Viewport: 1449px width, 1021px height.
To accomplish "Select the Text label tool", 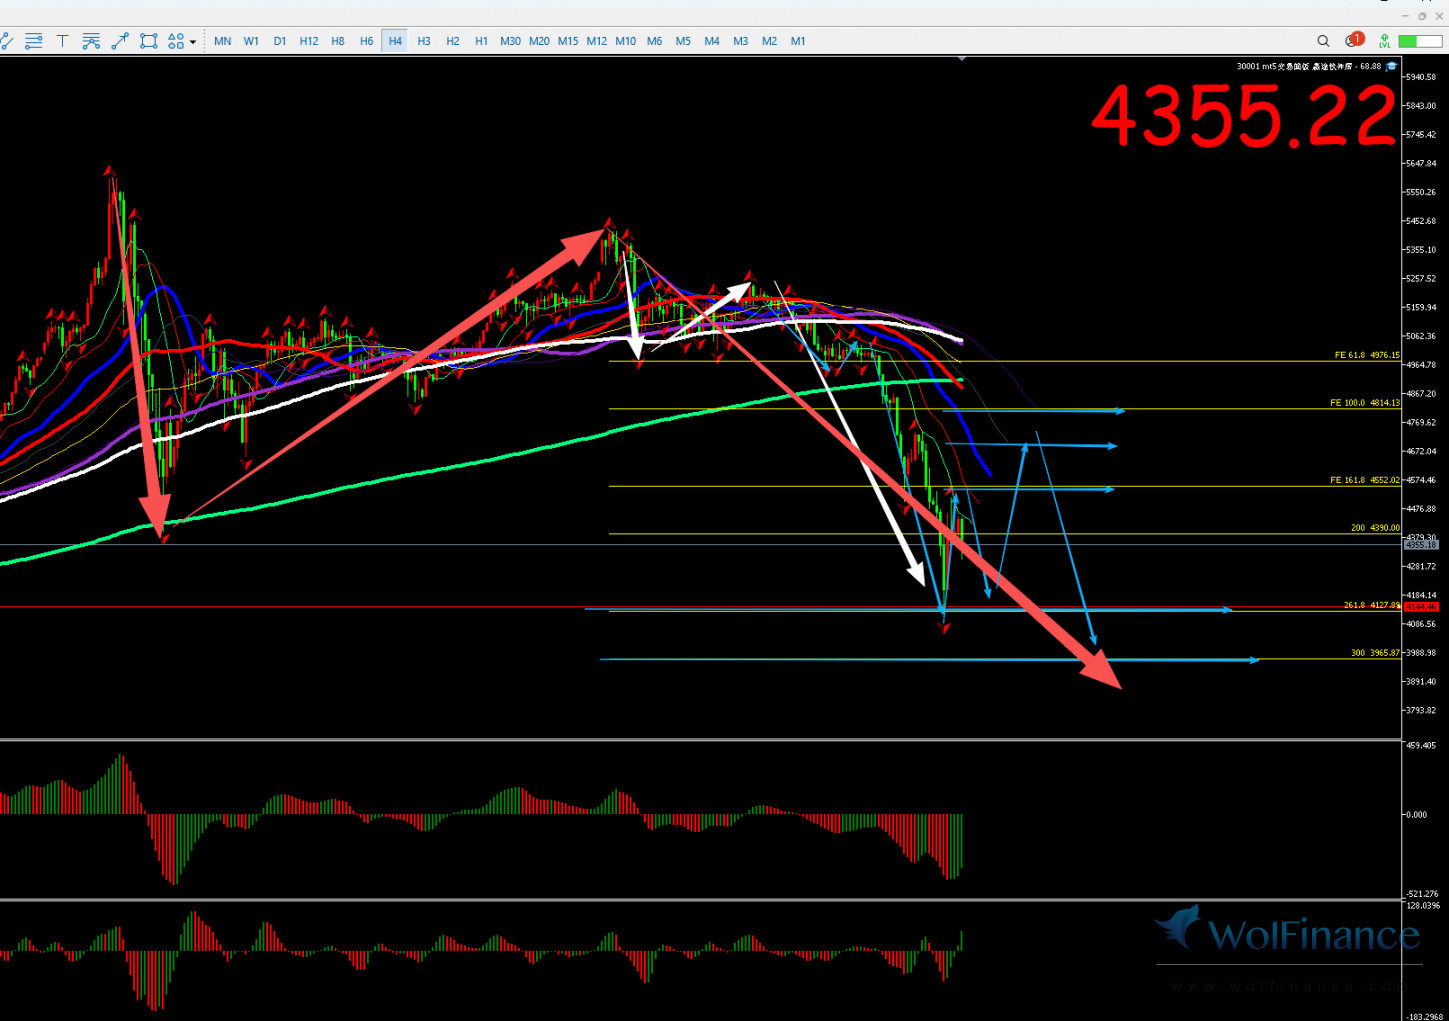I will point(62,41).
